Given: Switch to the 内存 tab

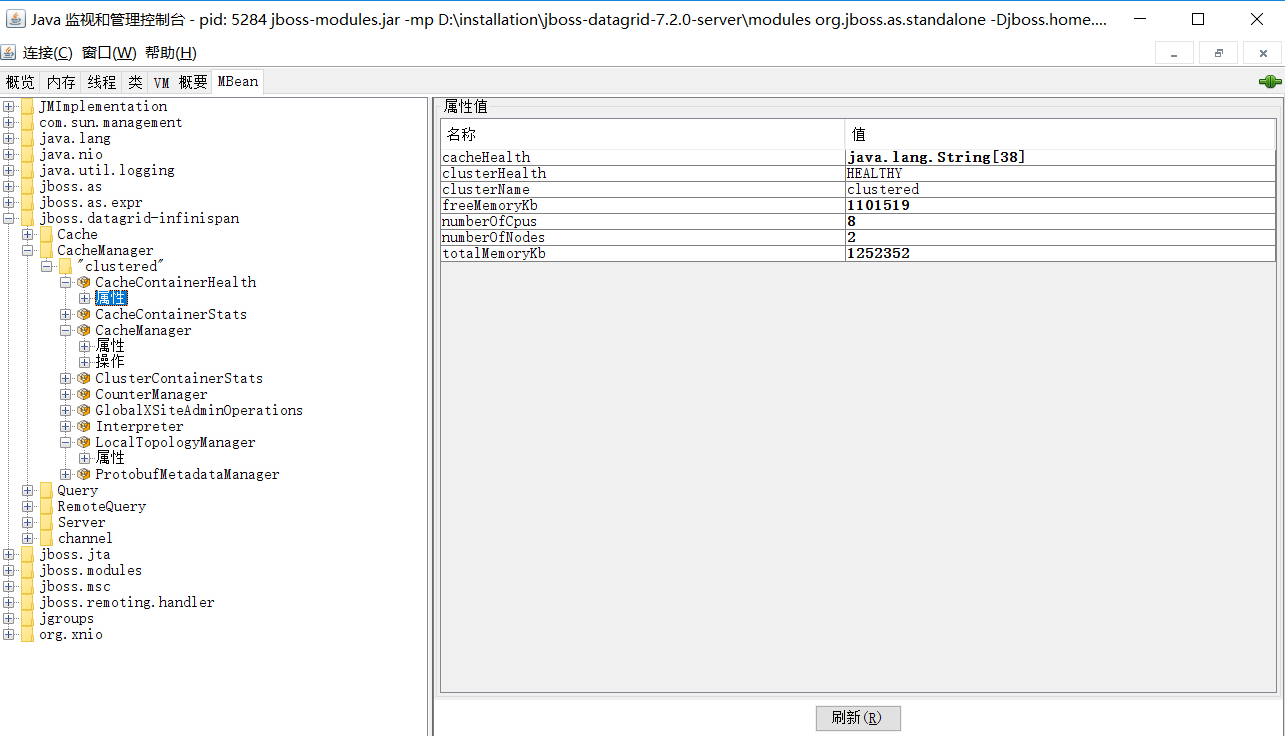Looking at the screenshot, I should (61, 82).
